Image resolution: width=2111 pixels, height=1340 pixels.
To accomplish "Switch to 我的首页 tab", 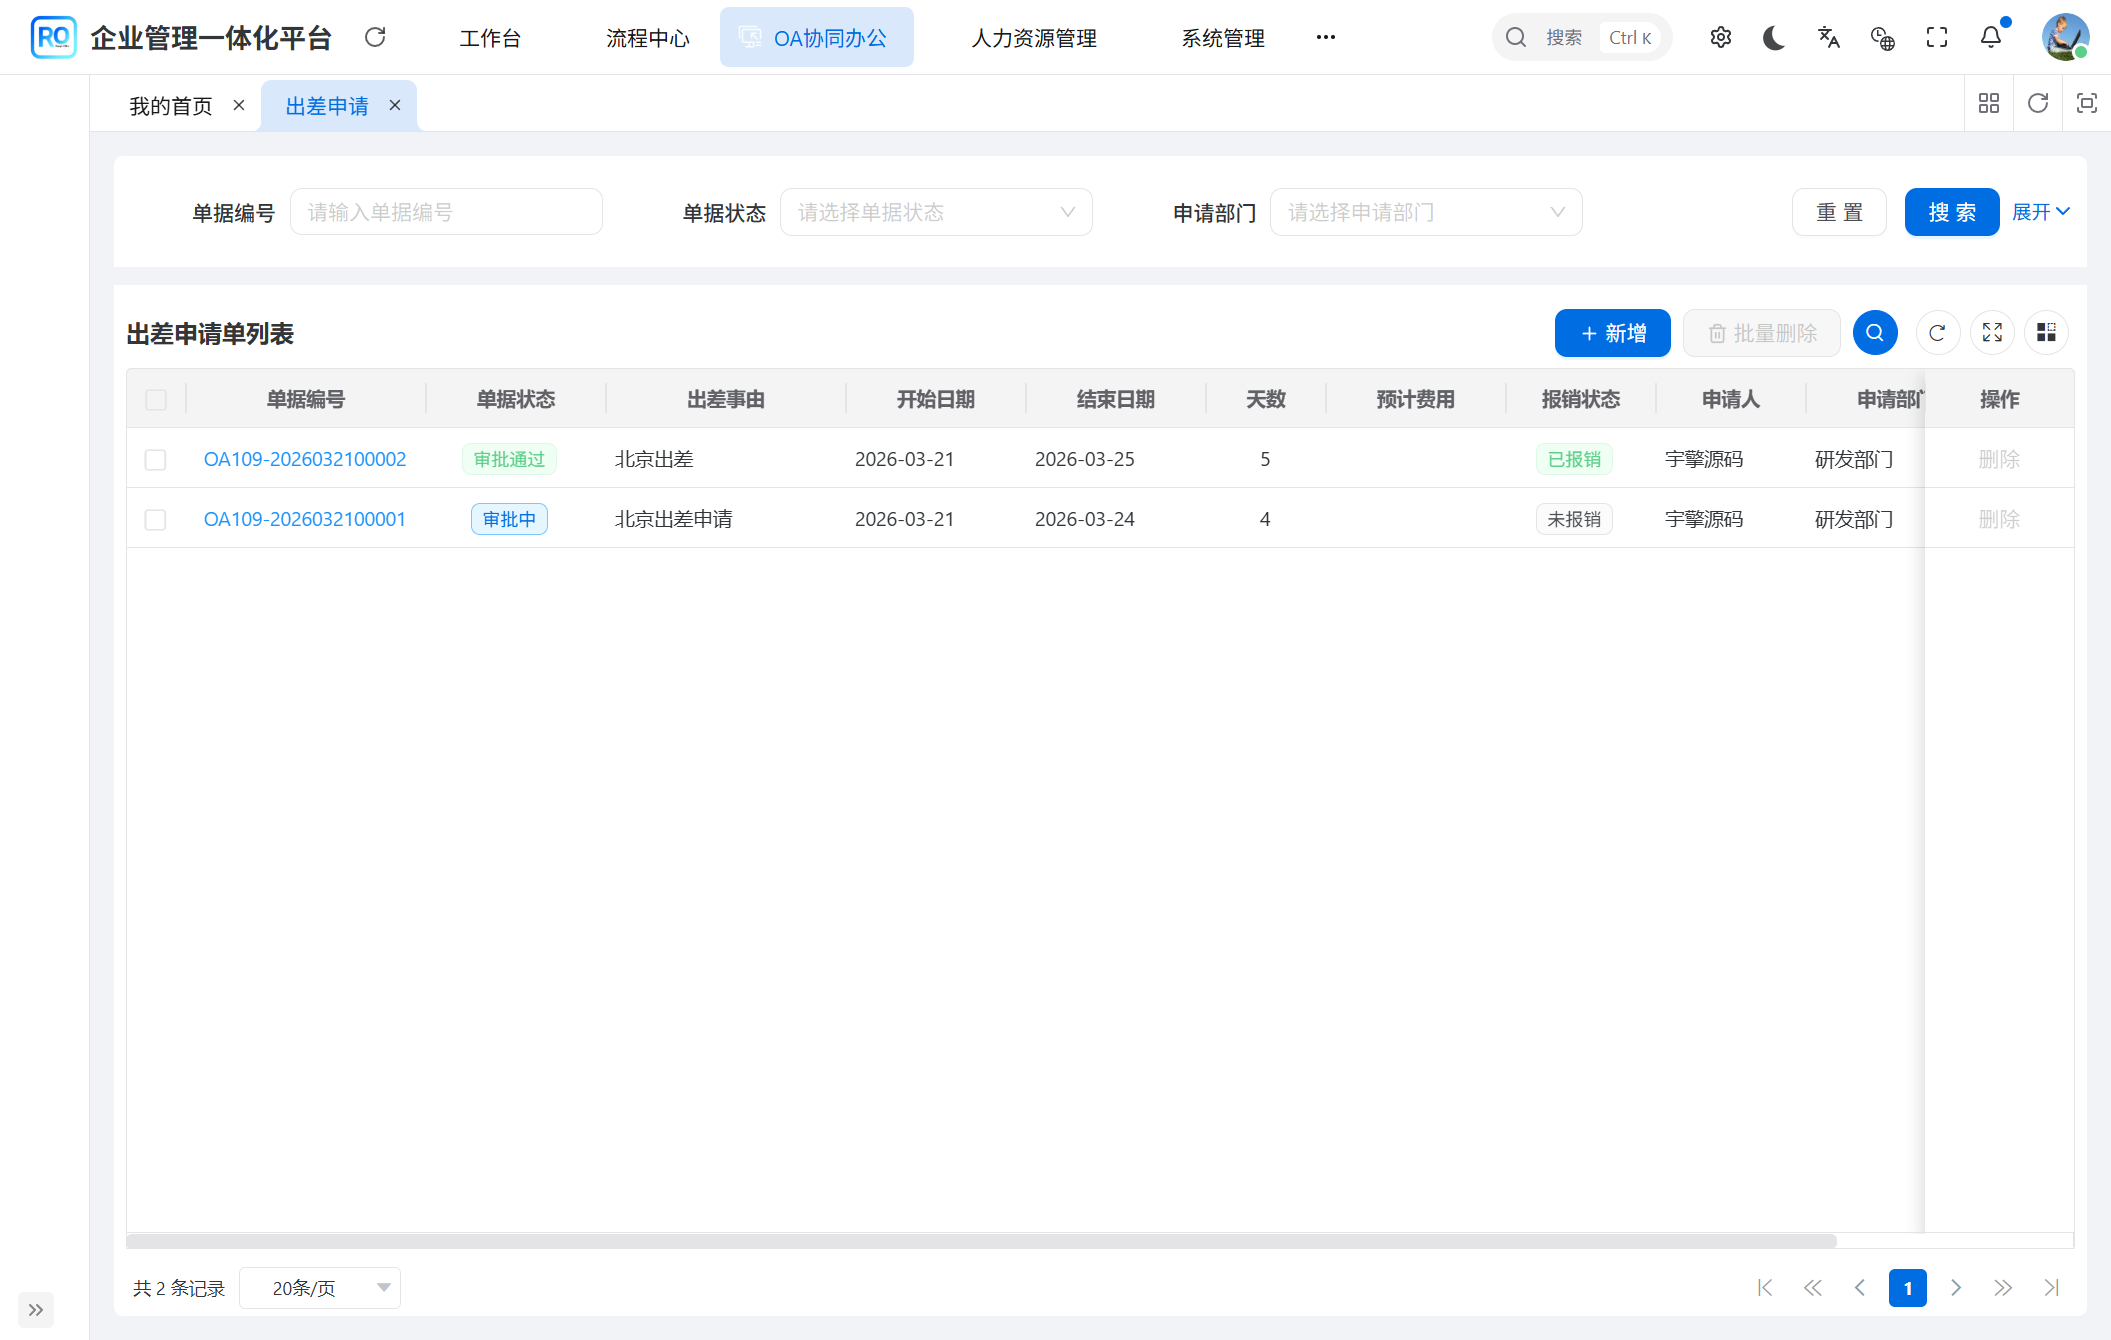I will point(171,106).
